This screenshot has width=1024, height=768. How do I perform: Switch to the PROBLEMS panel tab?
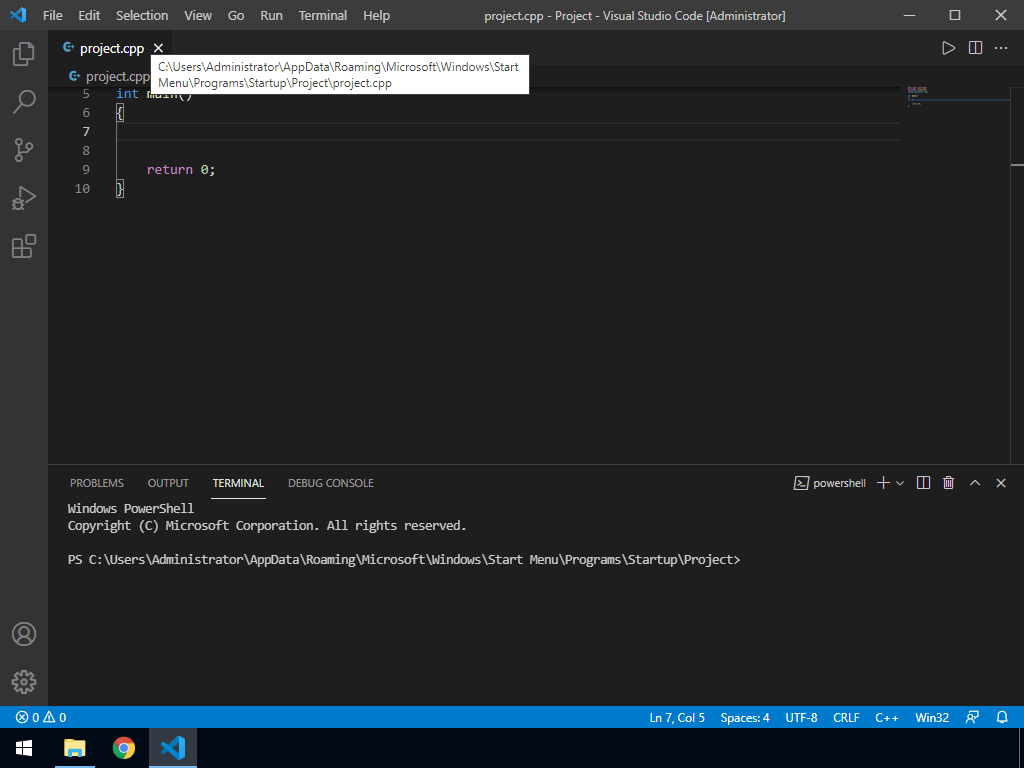tap(97, 483)
